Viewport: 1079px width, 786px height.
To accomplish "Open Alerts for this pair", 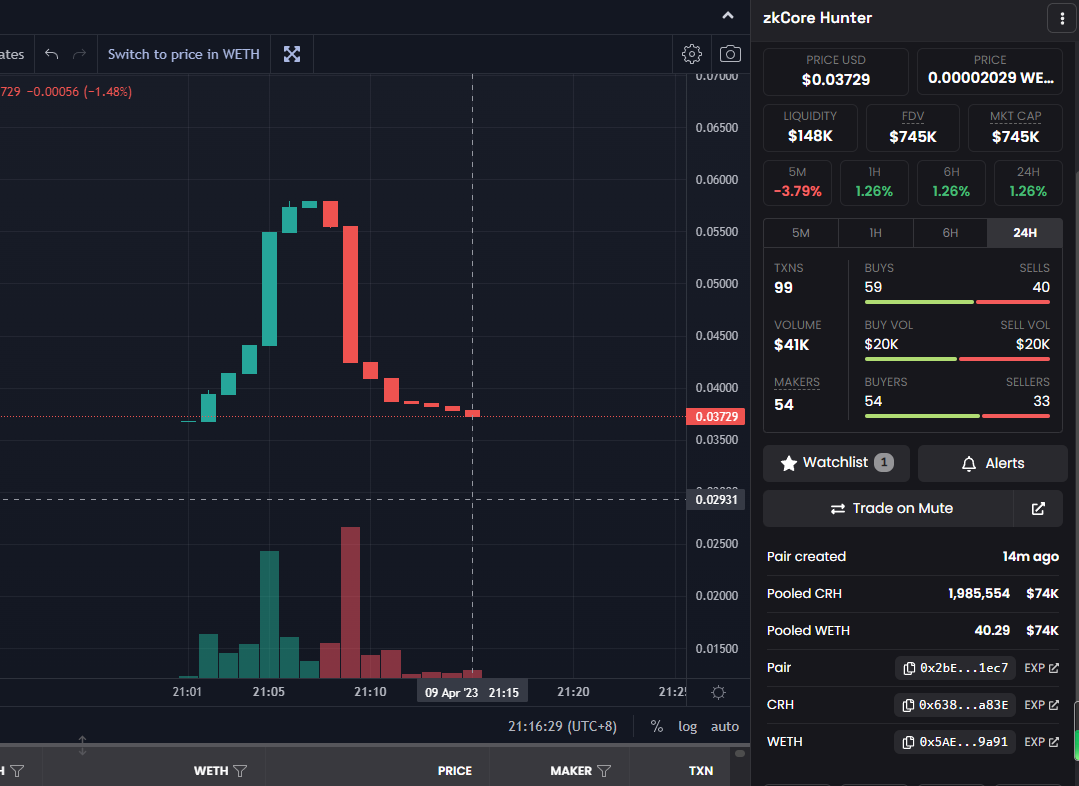I will tap(992, 463).
